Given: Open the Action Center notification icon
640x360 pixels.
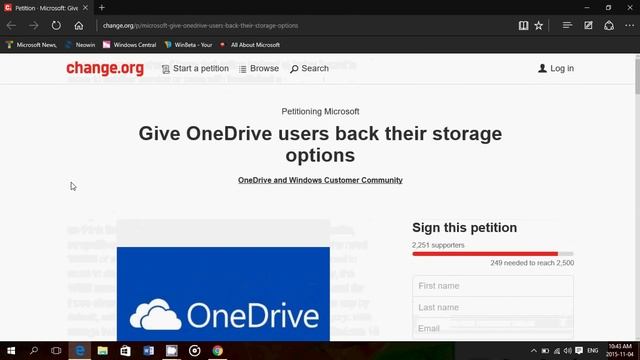Looking at the screenshot, I should pos(579,351).
